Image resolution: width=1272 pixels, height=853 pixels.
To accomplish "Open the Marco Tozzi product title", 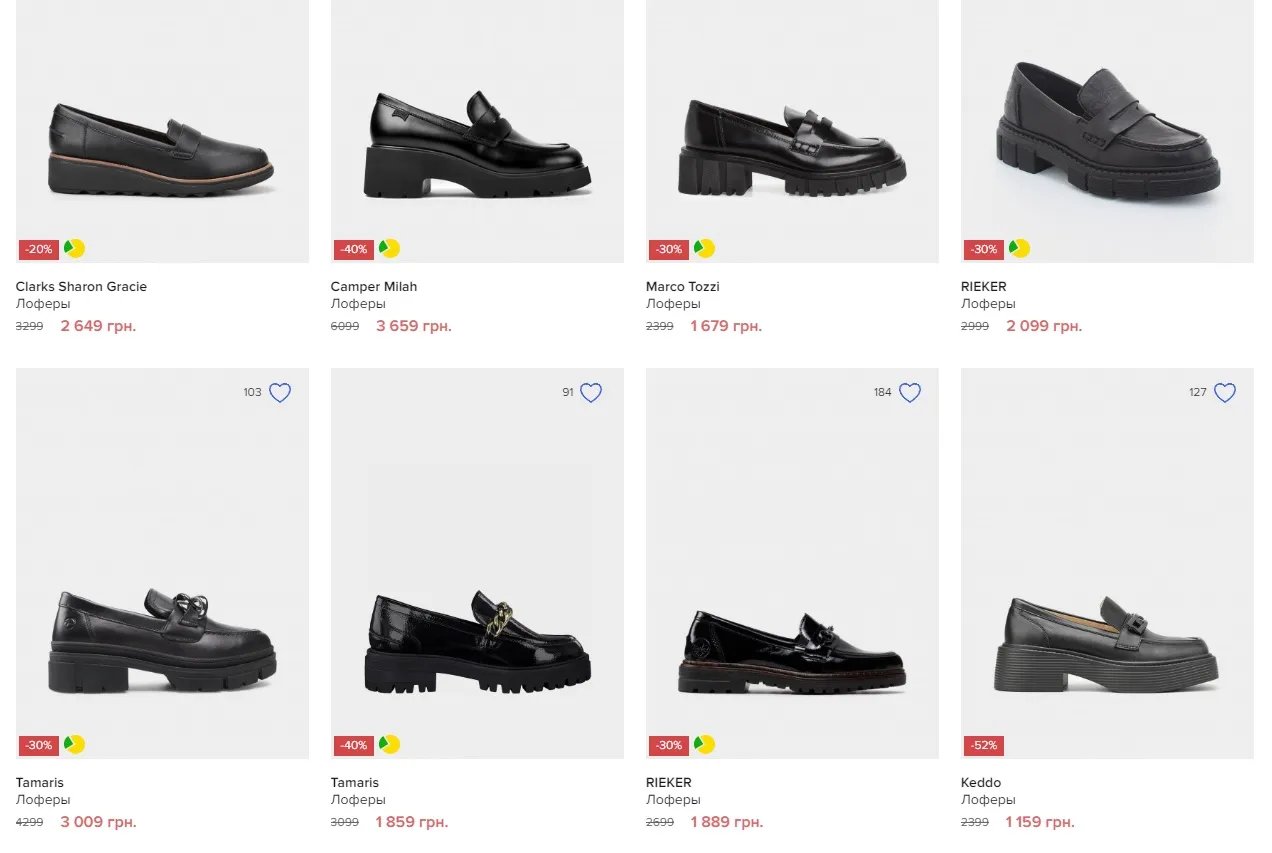I will coord(682,287).
